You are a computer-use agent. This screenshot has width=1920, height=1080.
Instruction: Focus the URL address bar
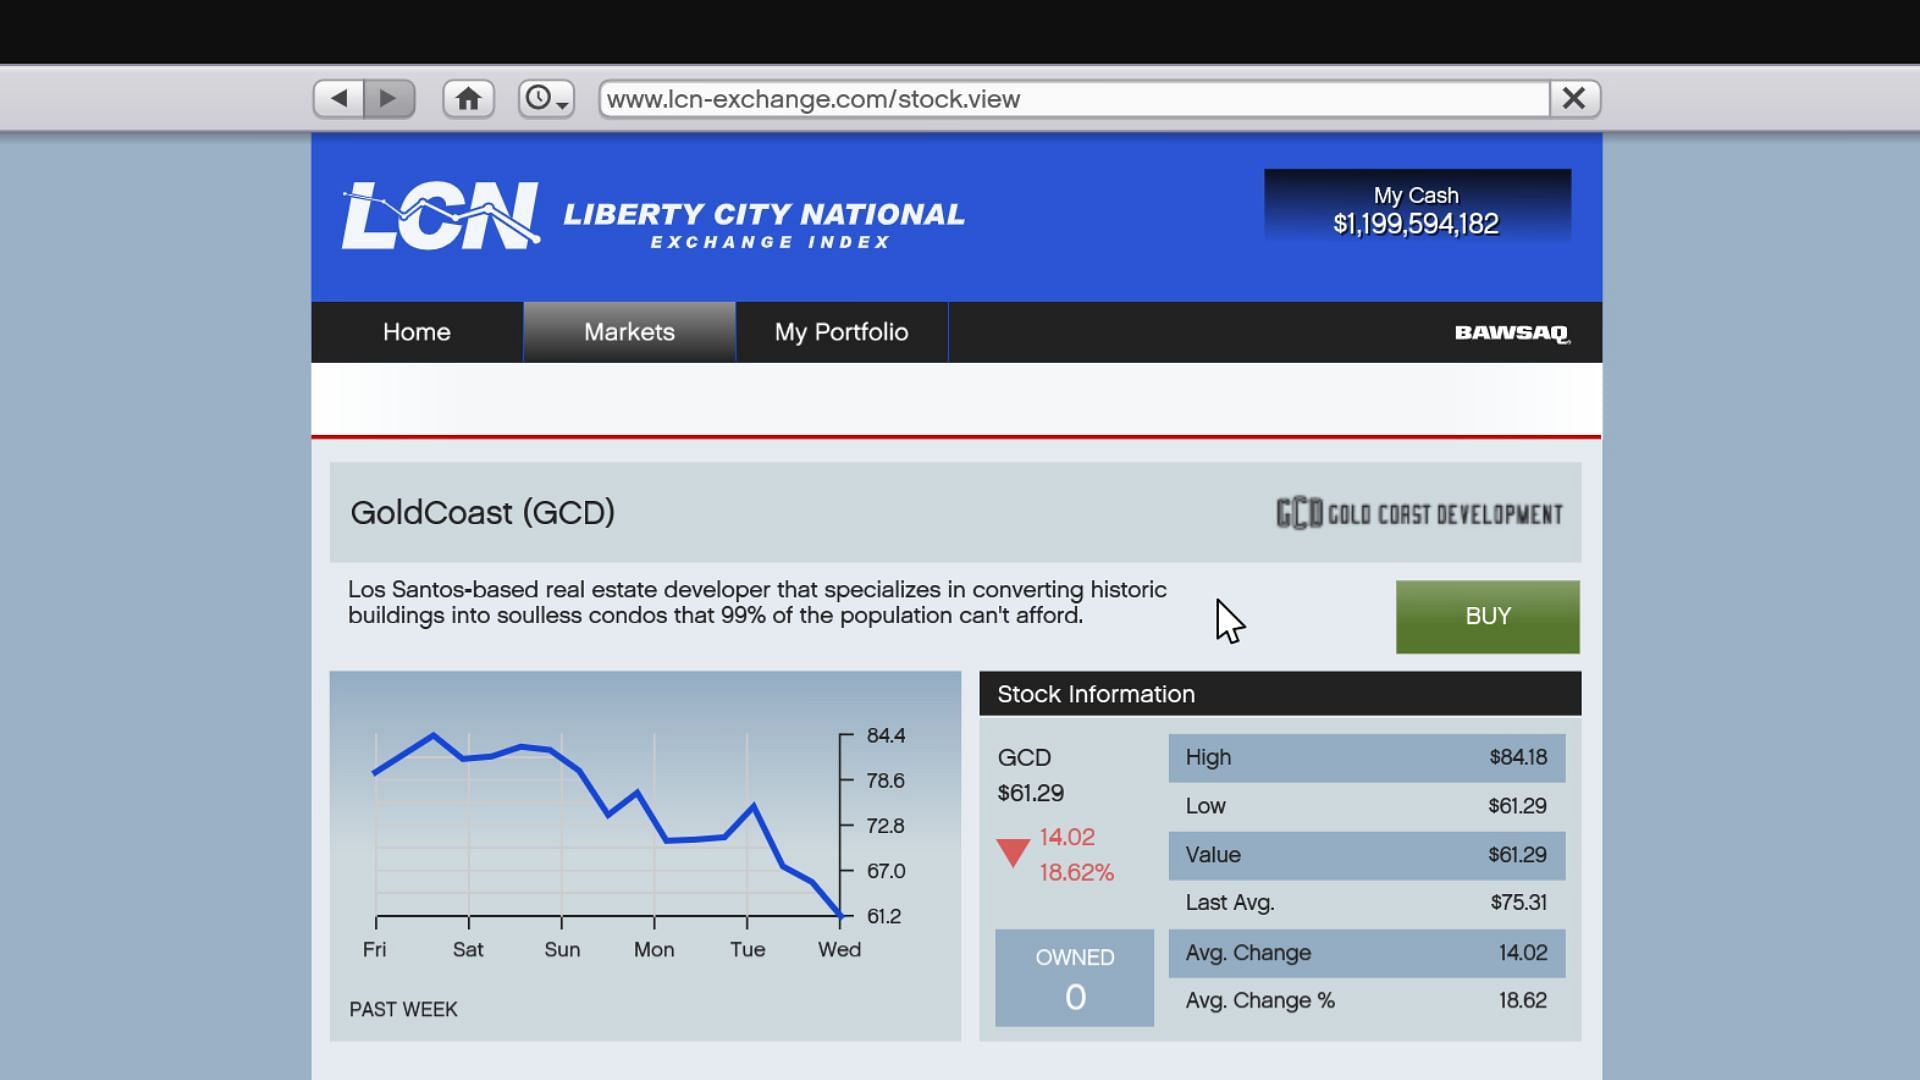tap(1074, 99)
